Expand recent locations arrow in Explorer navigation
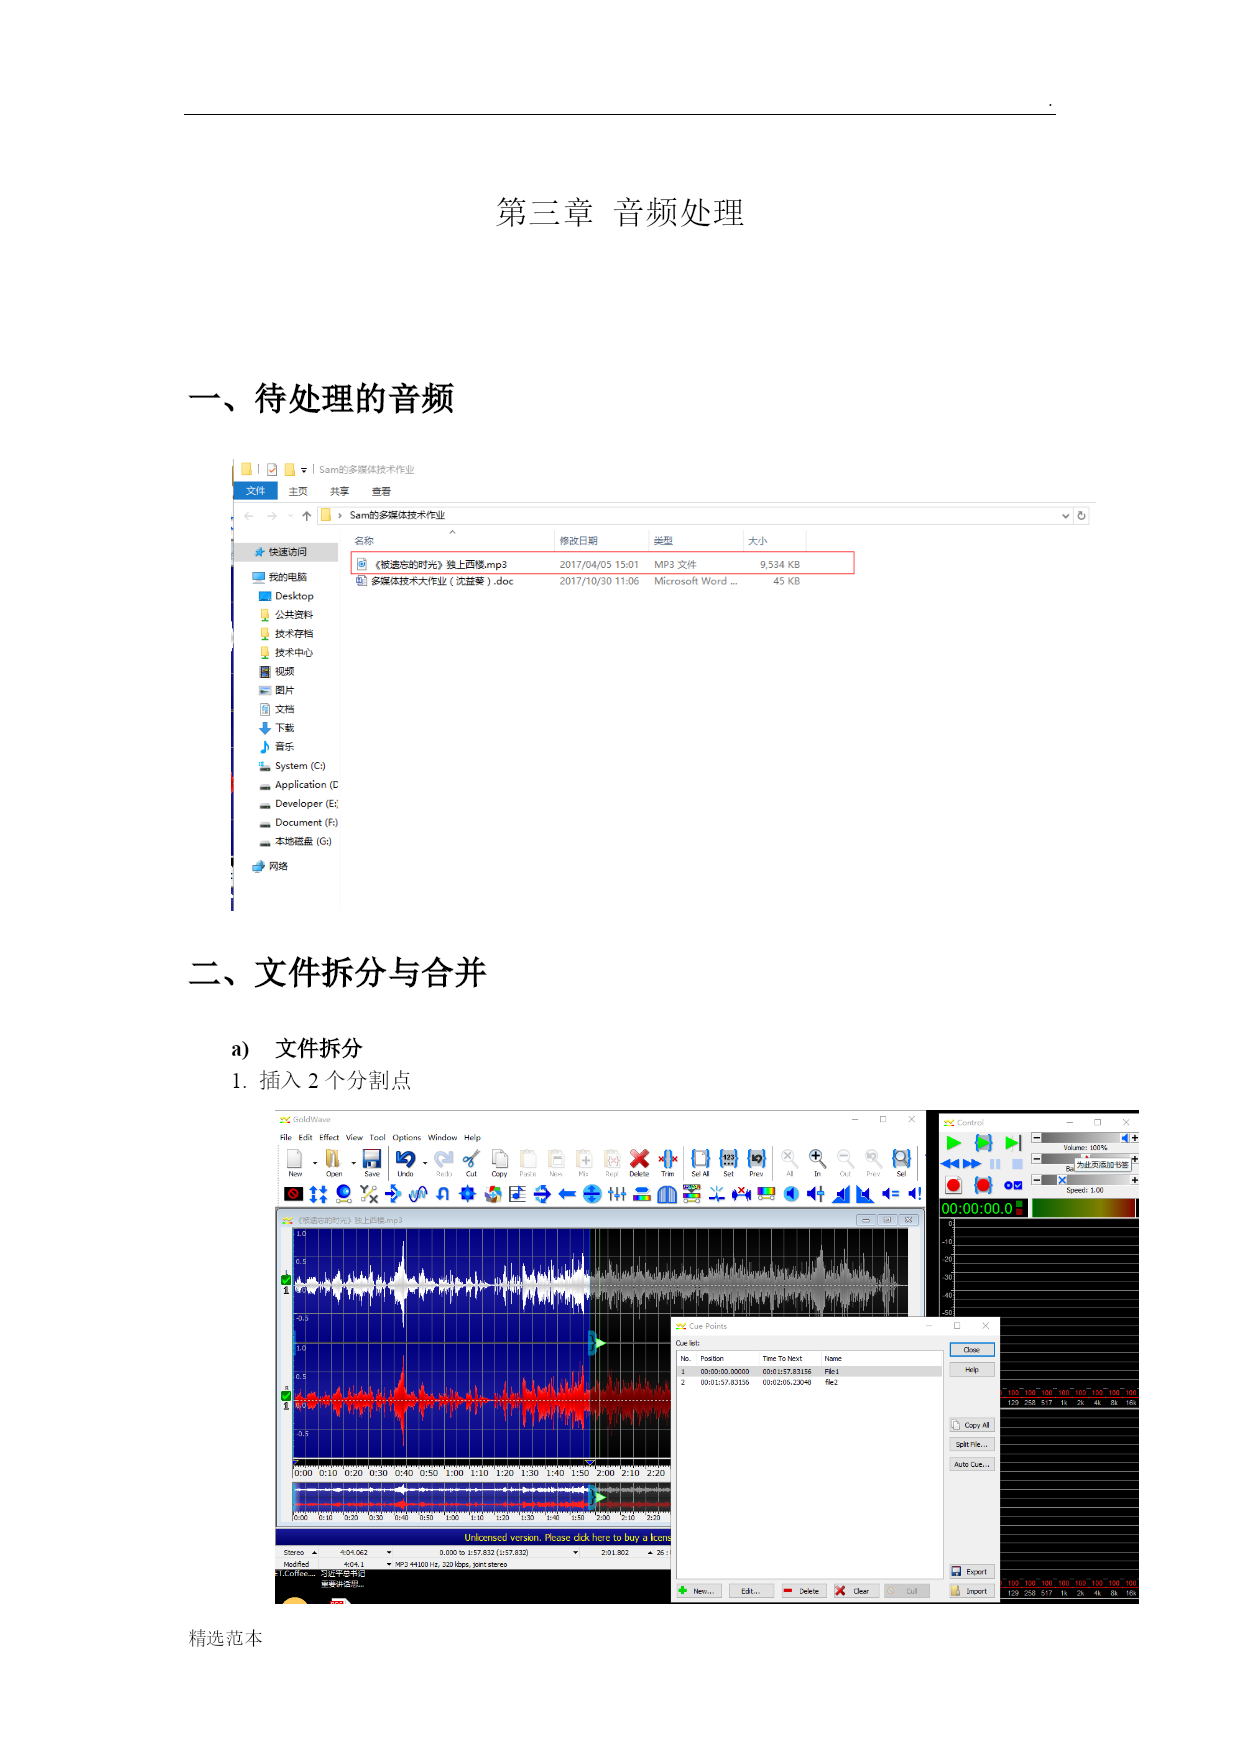The height and width of the screenshot is (1754, 1241). point(290,516)
